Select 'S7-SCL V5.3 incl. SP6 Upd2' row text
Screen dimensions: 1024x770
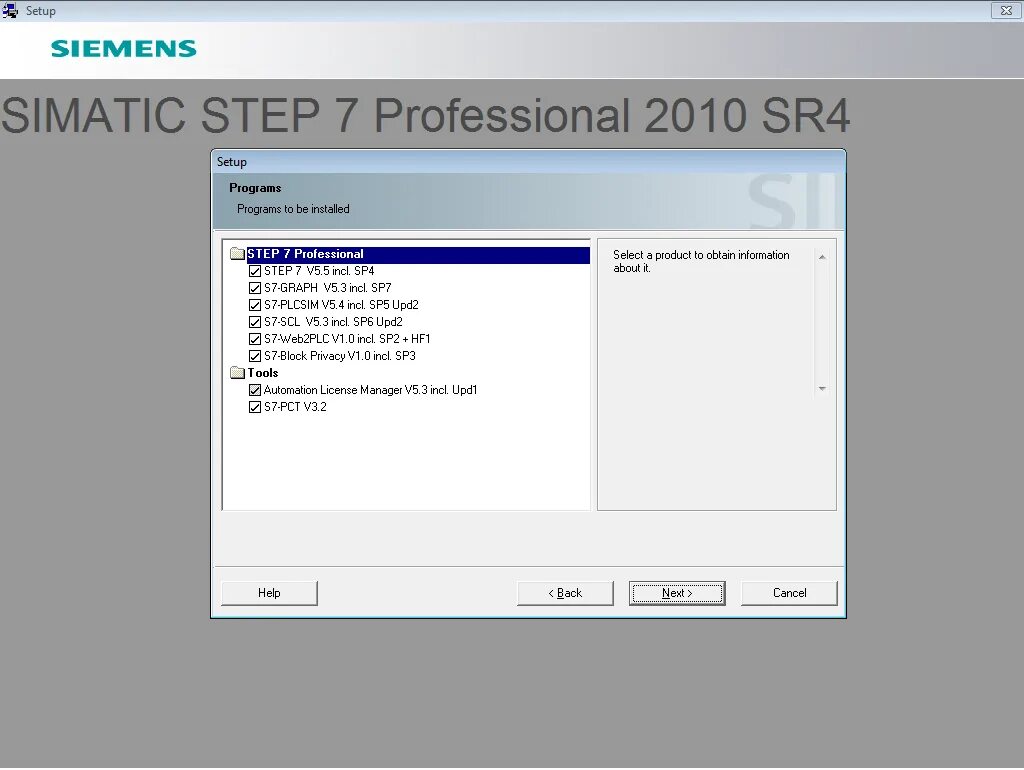[x=333, y=322]
